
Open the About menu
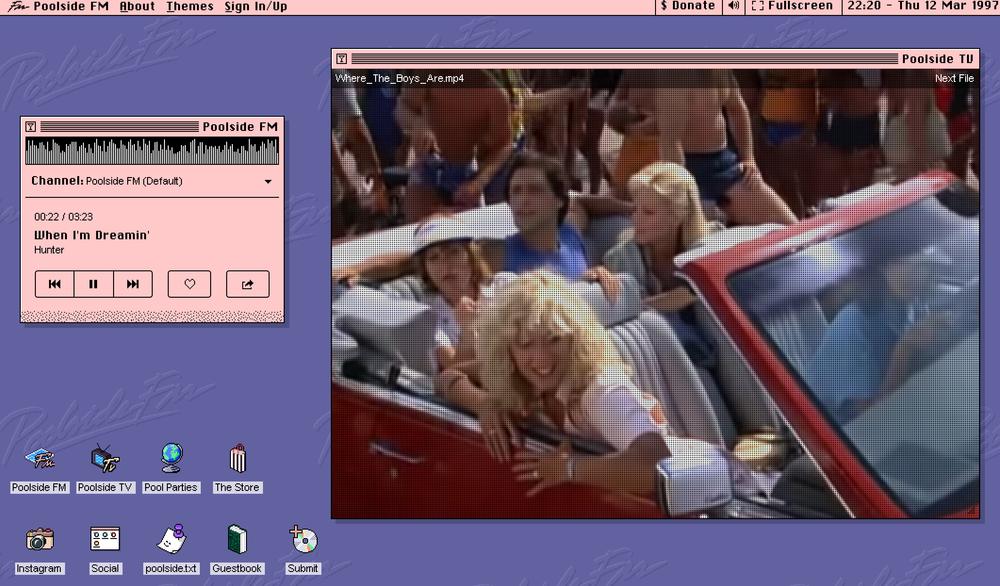coord(137,6)
